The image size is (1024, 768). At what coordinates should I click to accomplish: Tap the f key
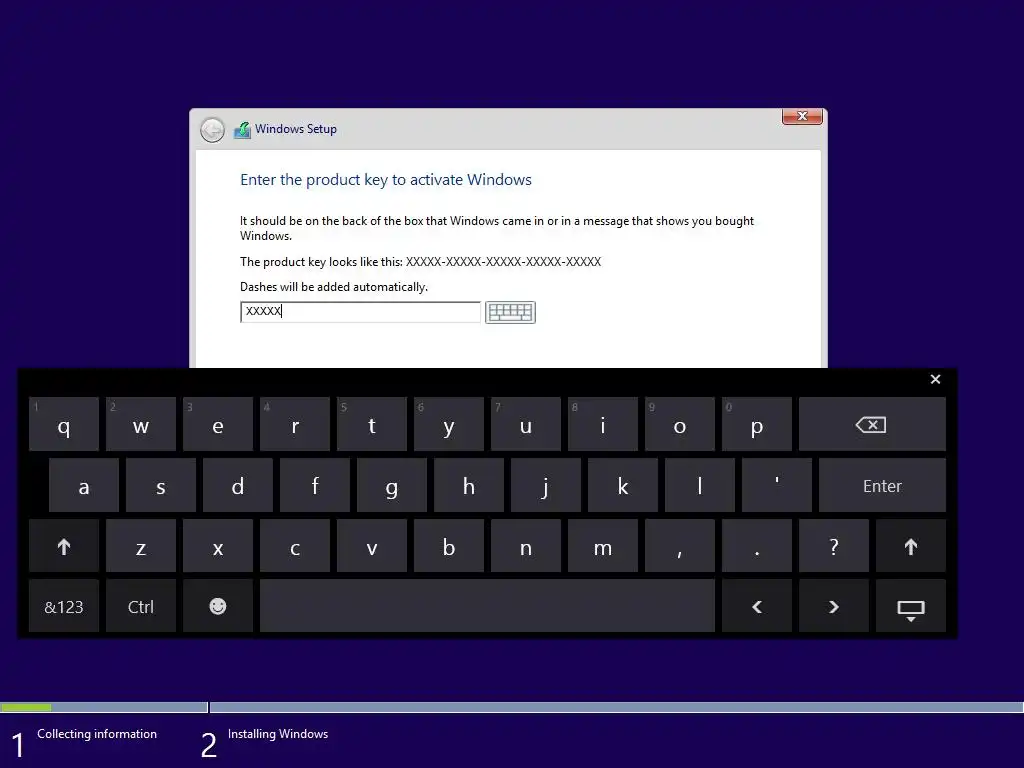click(315, 485)
